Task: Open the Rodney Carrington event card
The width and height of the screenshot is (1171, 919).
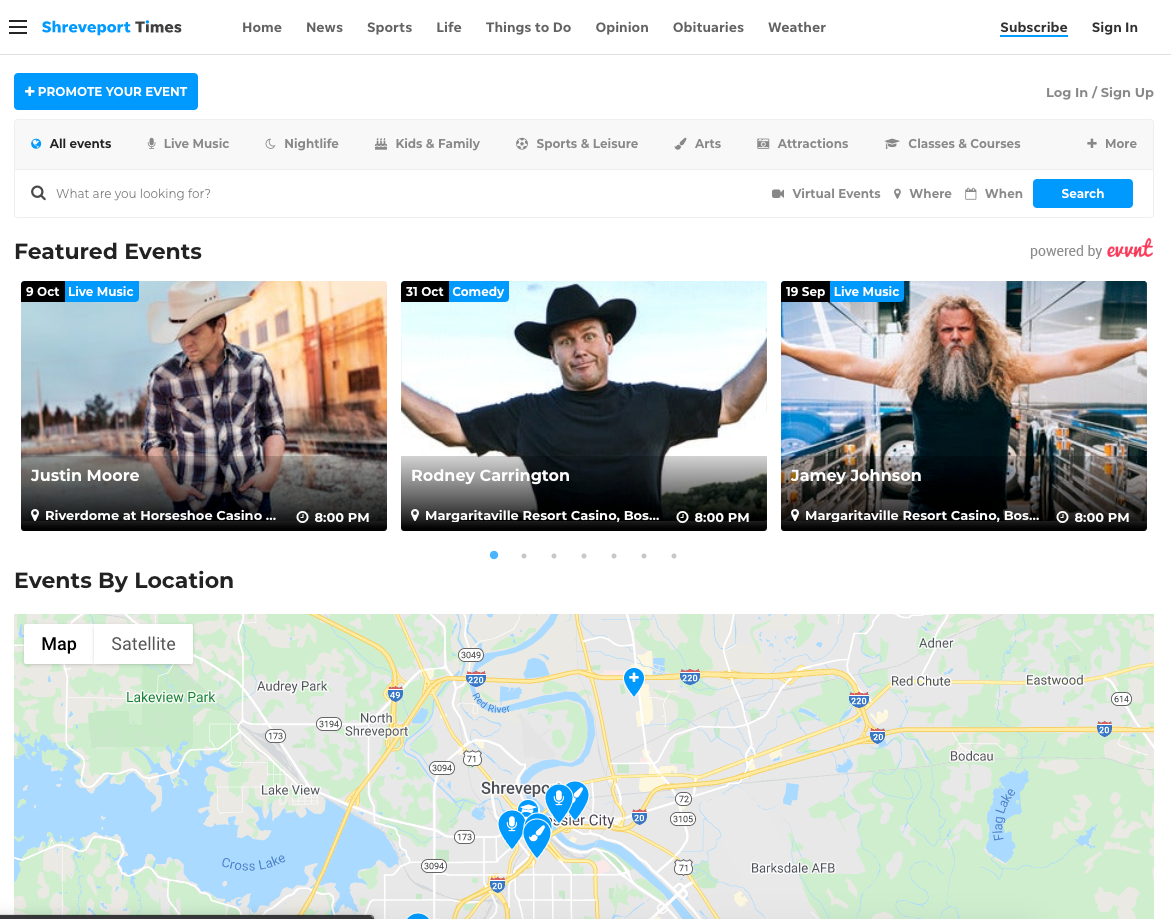Action: pos(584,406)
